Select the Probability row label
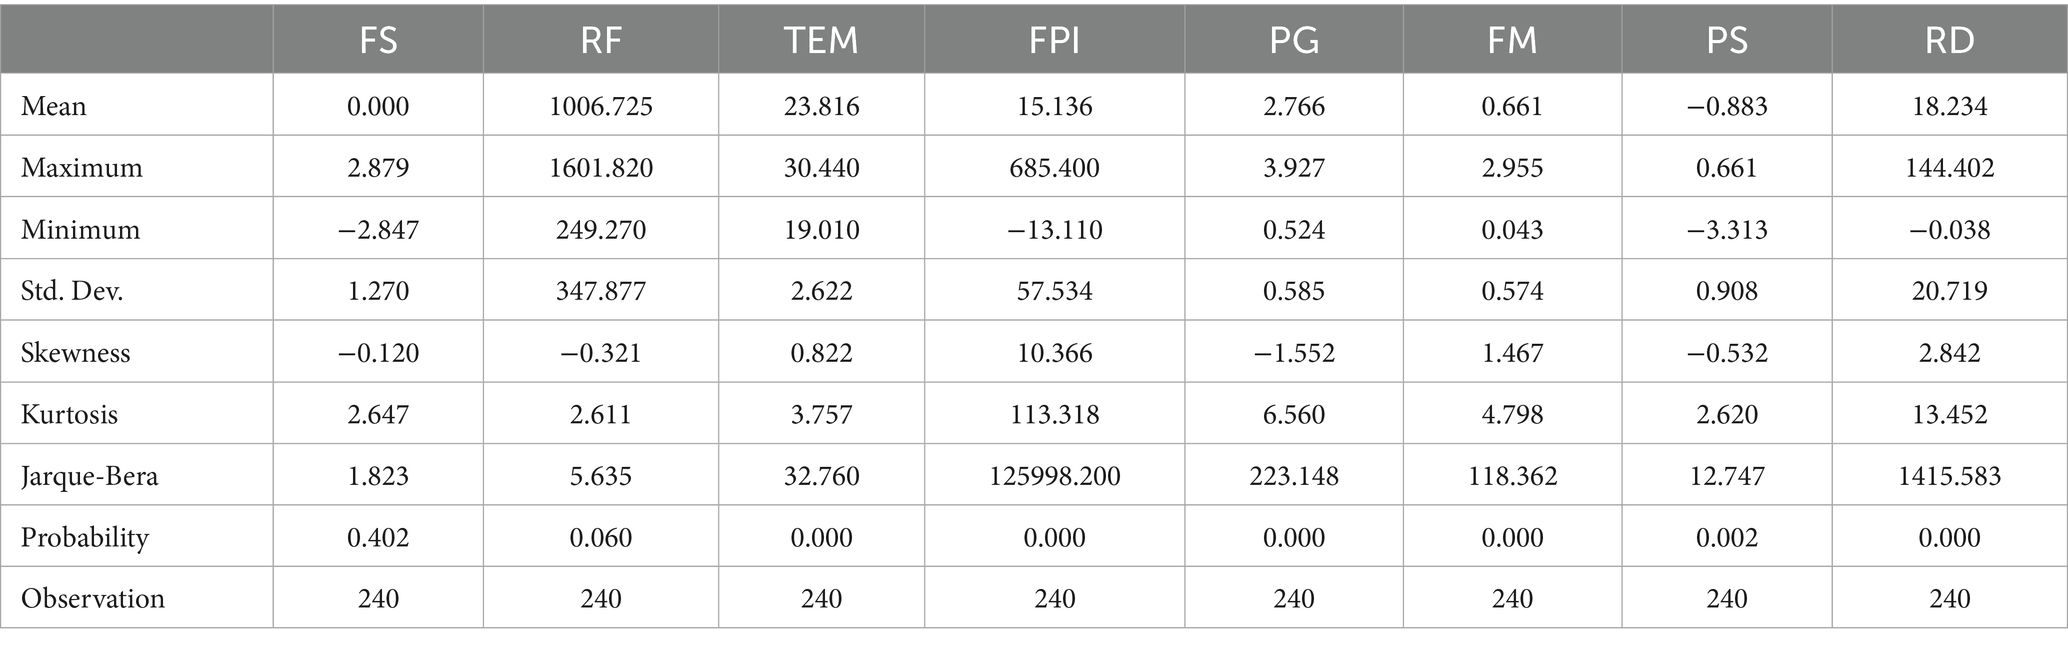 [x=85, y=538]
